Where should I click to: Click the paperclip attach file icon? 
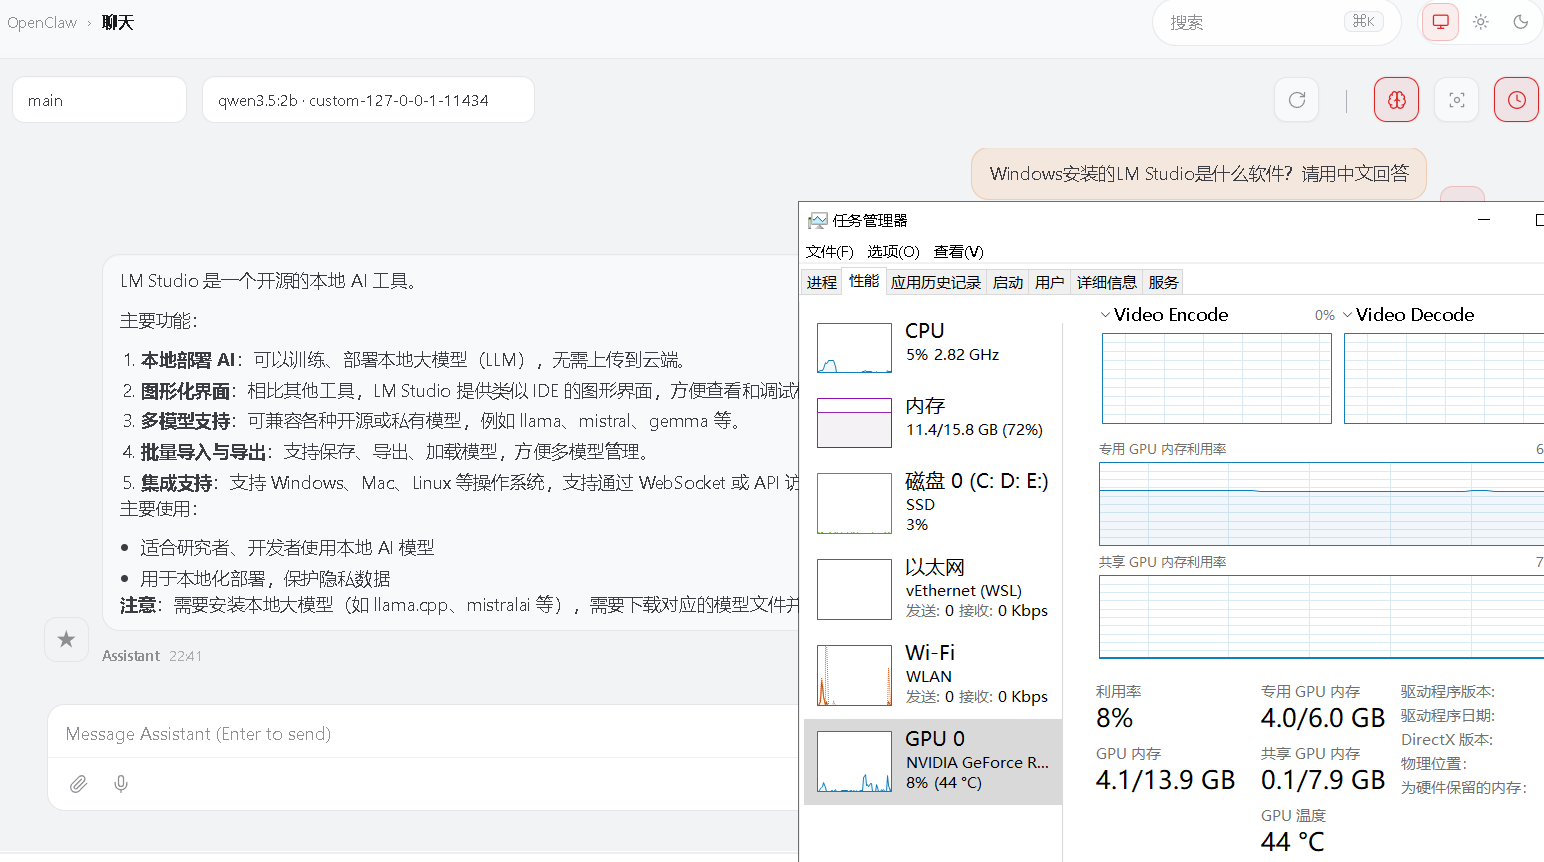(x=78, y=784)
